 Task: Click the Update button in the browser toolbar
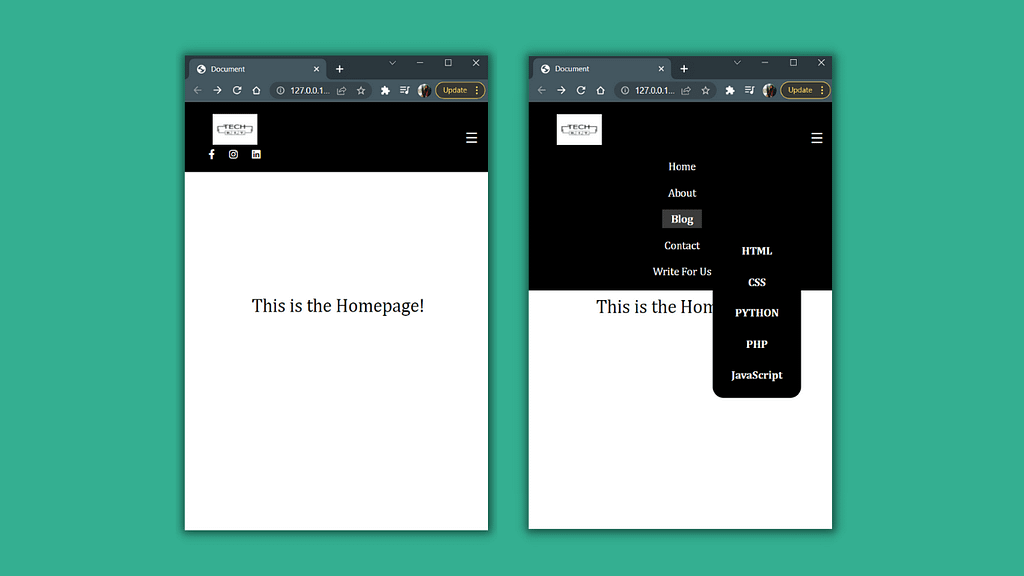(457, 90)
